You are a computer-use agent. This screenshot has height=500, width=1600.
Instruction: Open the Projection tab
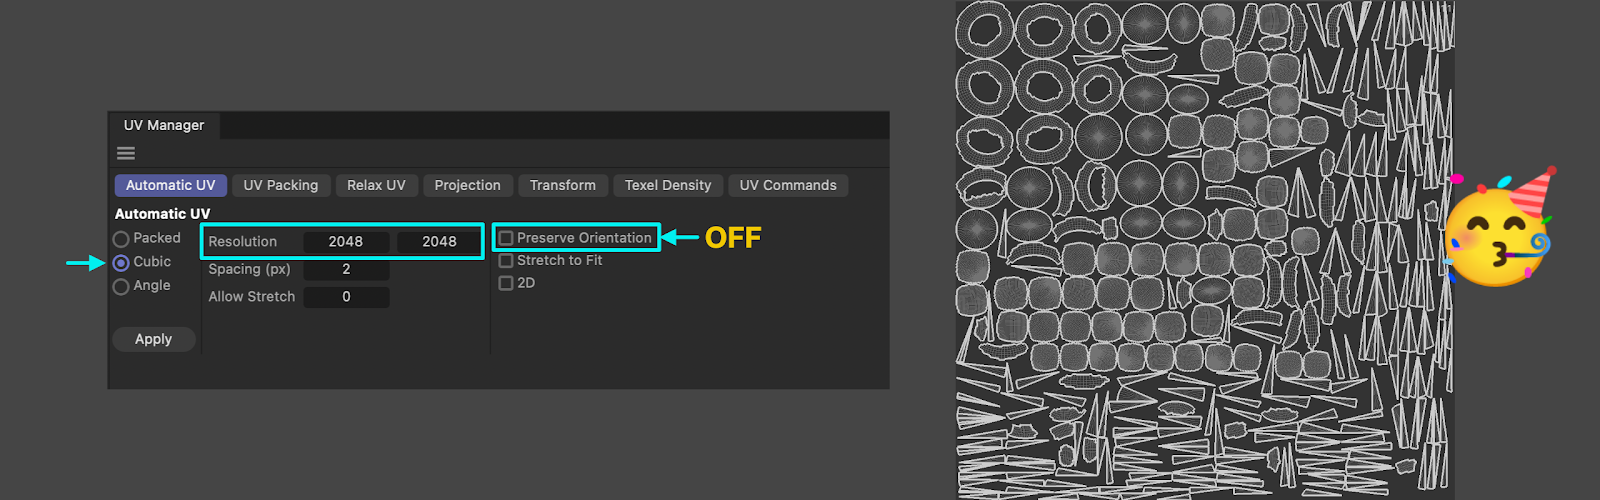pos(467,185)
